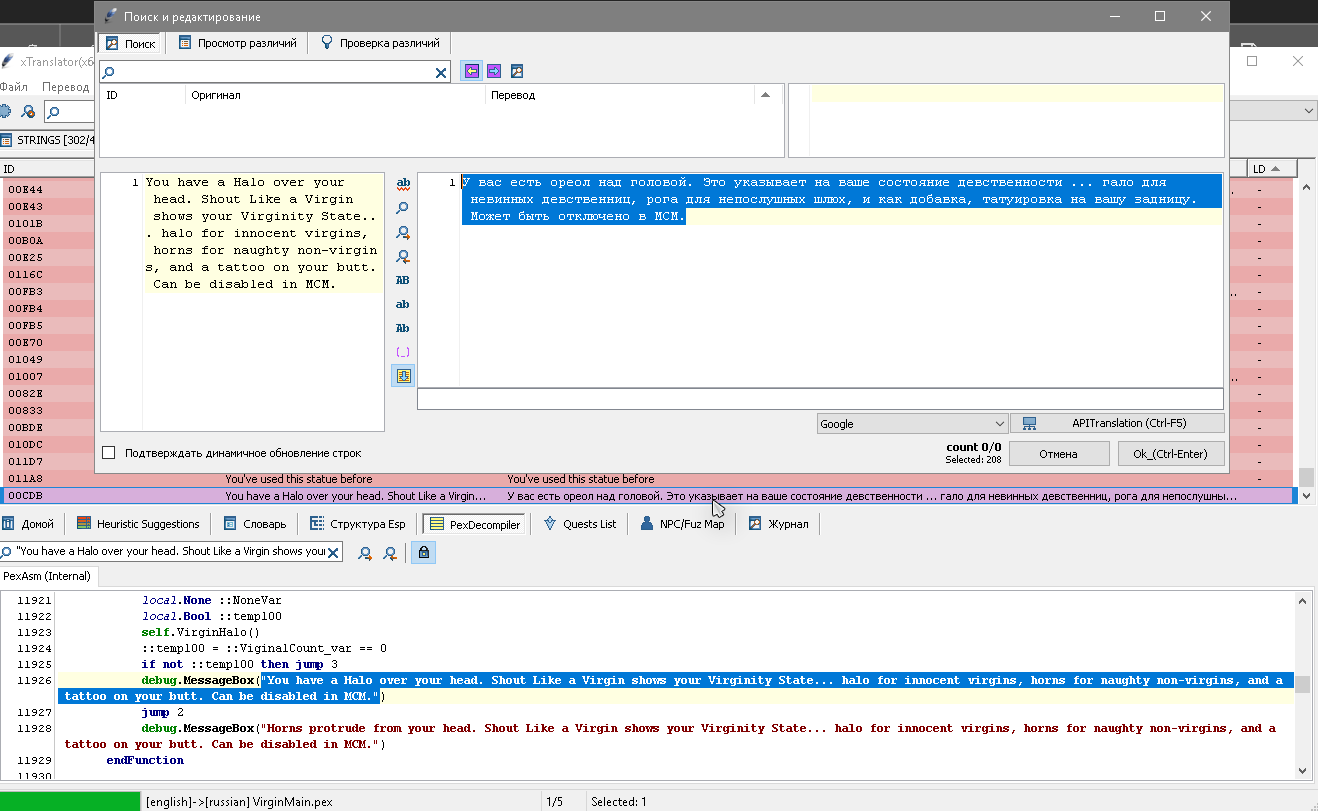
Task: Click the spell check 'ab' icon
Action: (403, 184)
